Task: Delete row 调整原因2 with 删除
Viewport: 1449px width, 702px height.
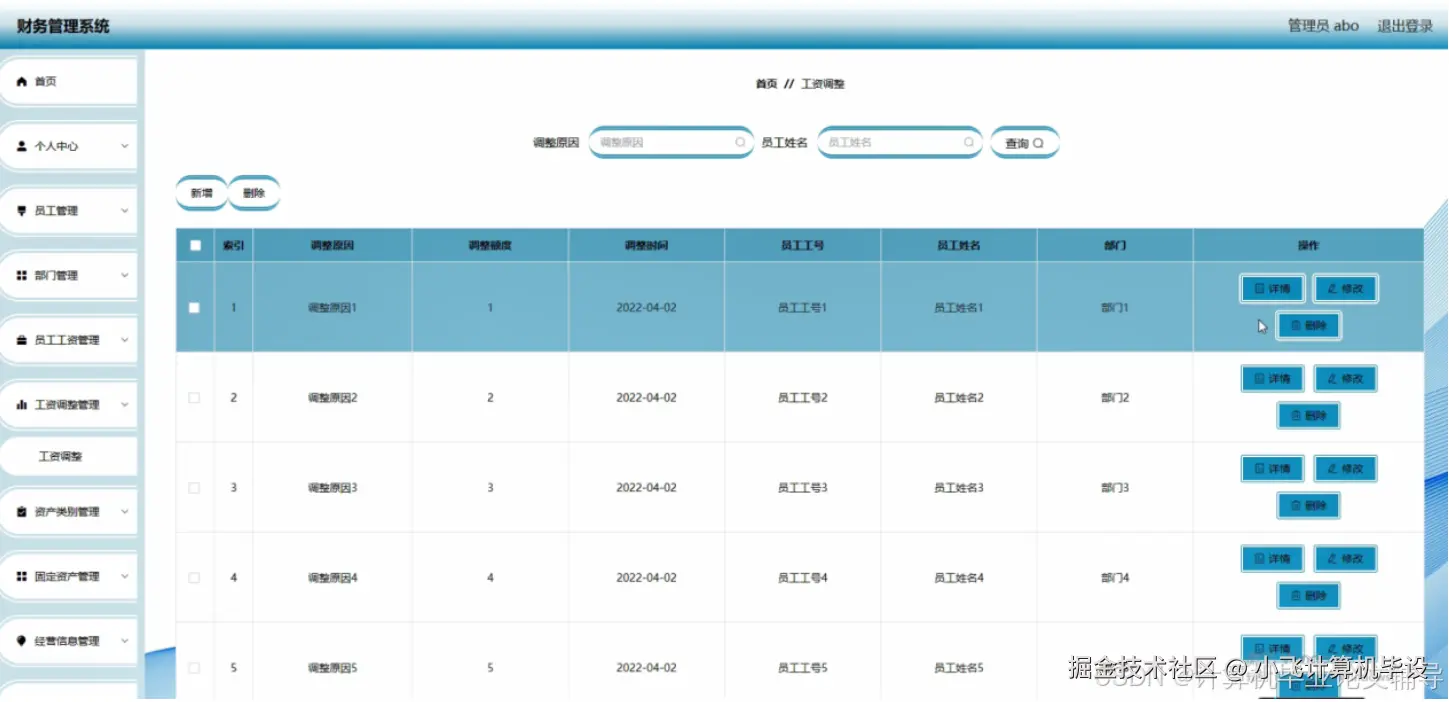Action: click(x=1309, y=415)
